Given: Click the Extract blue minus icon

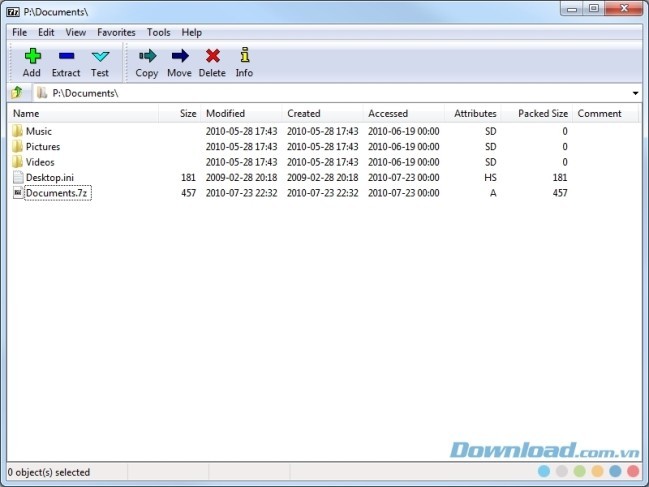Looking at the screenshot, I should point(66,56).
